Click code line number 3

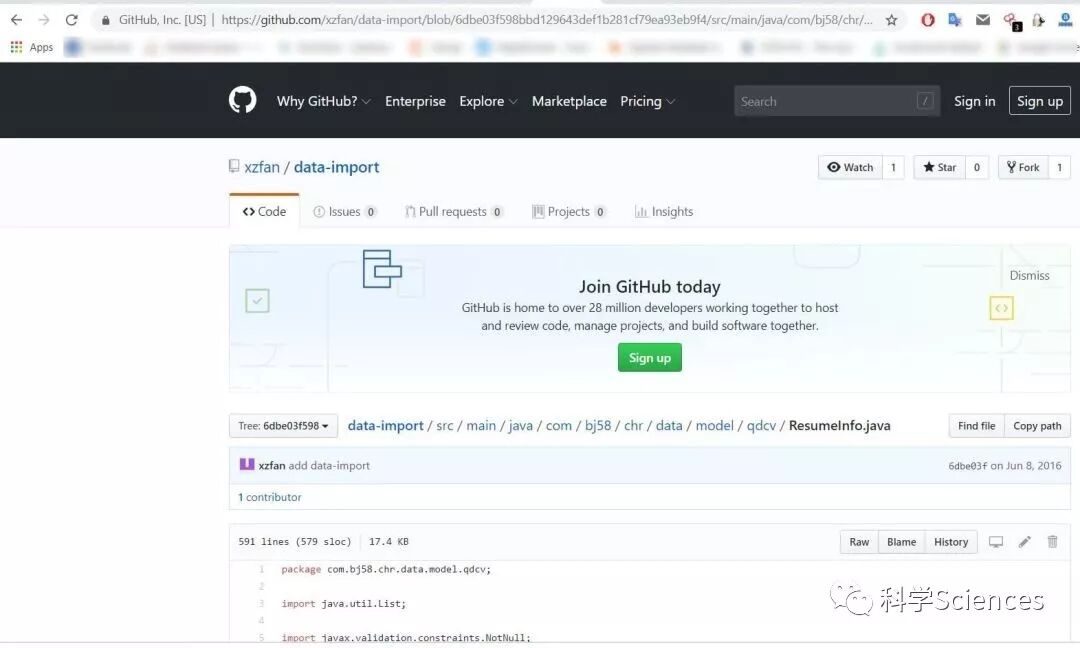pos(261,604)
